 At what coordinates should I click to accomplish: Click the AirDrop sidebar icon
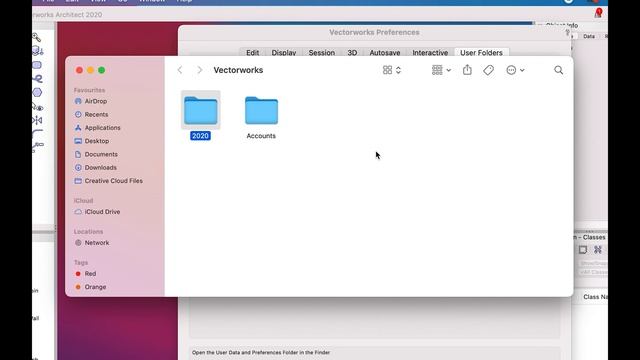pos(78,101)
